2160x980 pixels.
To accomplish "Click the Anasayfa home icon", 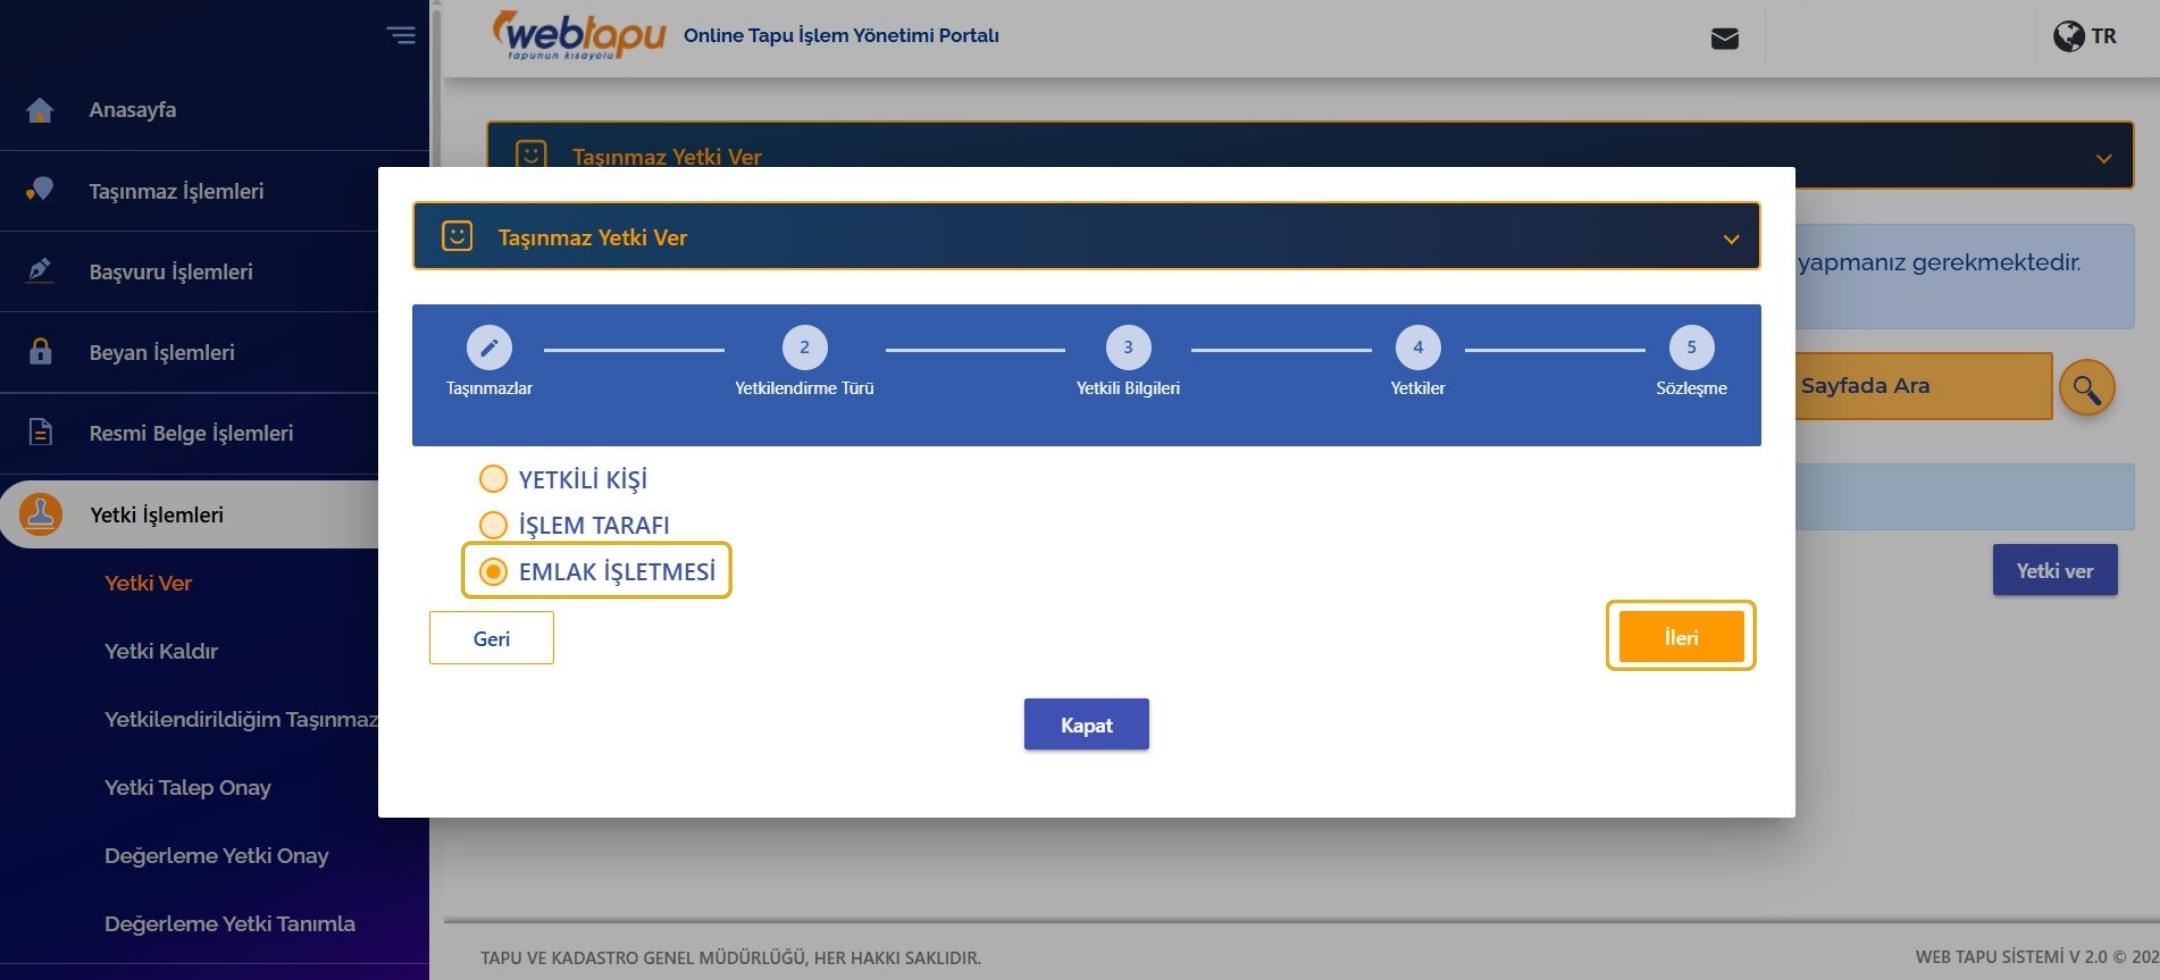I will click(x=40, y=110).
